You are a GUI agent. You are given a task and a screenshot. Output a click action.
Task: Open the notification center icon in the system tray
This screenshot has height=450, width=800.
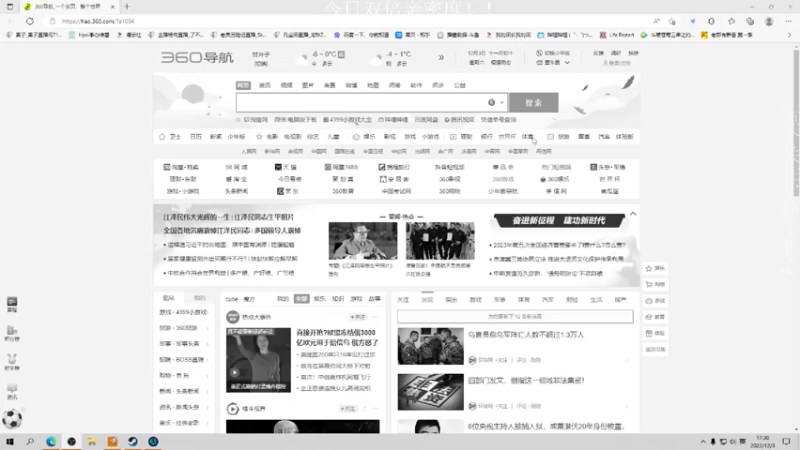tap(786, 441)
